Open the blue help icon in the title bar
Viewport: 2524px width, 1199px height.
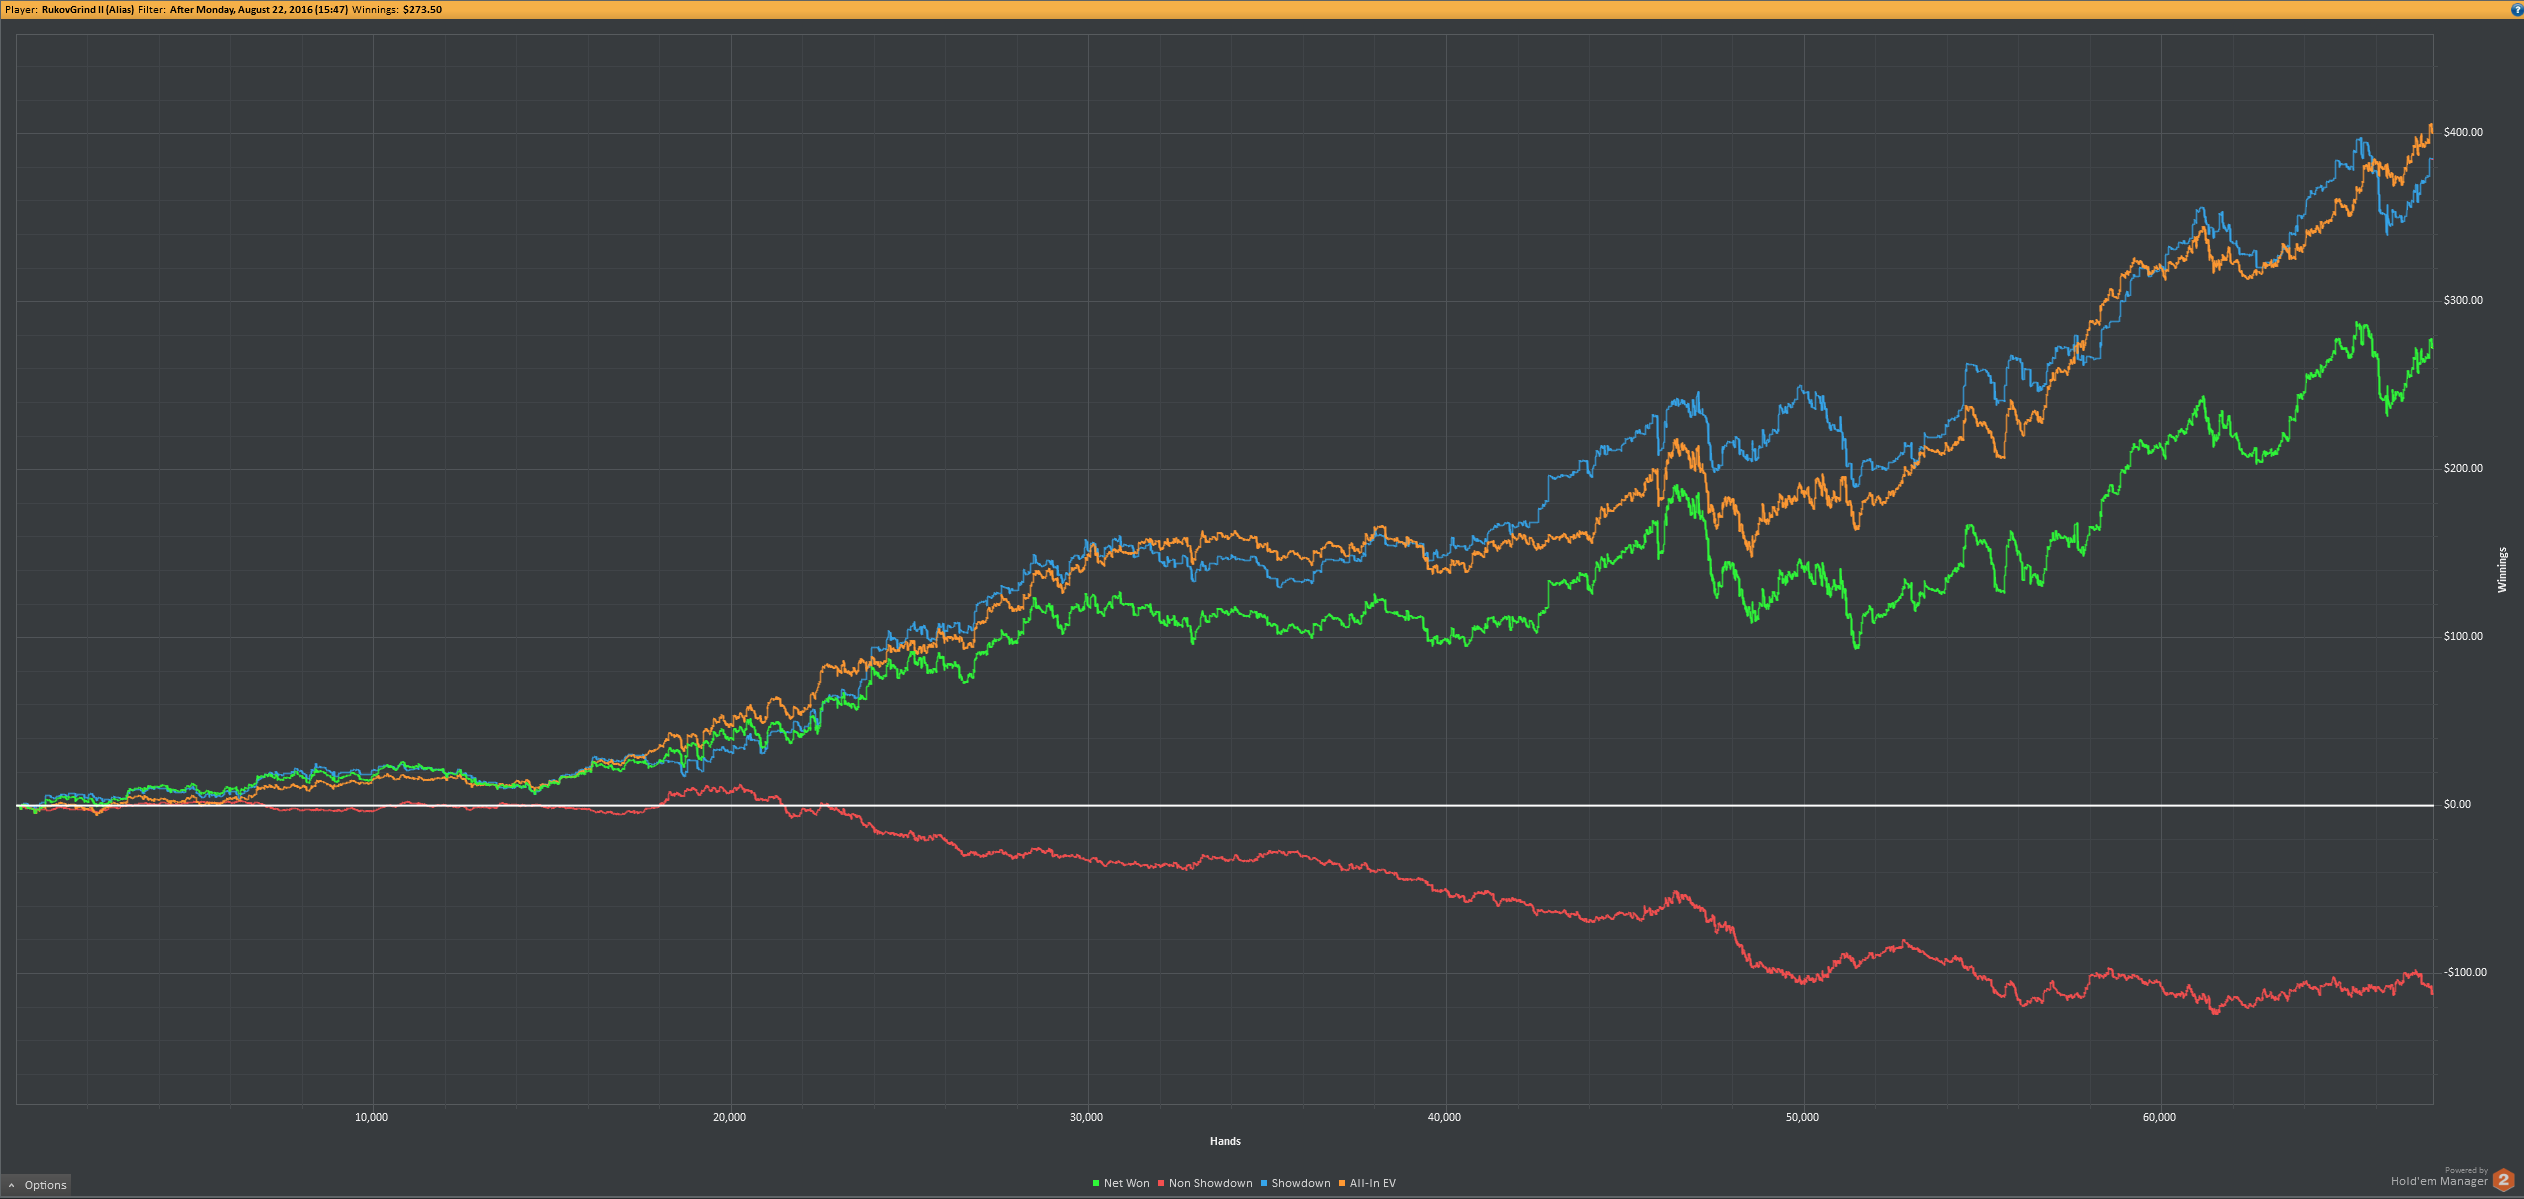coord(2517,10)
